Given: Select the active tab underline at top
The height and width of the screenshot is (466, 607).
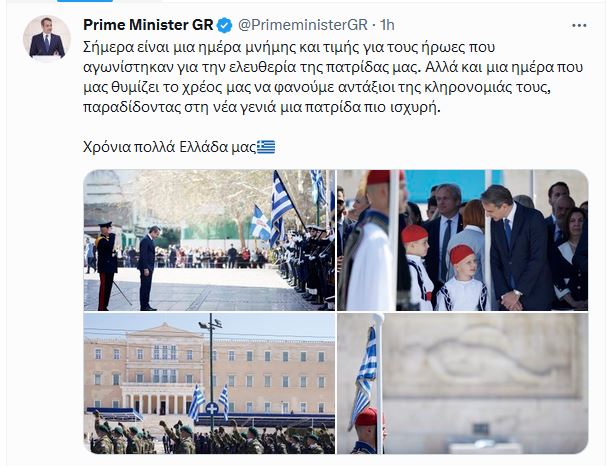Looking at the screenshot, I should click(85, 1).
